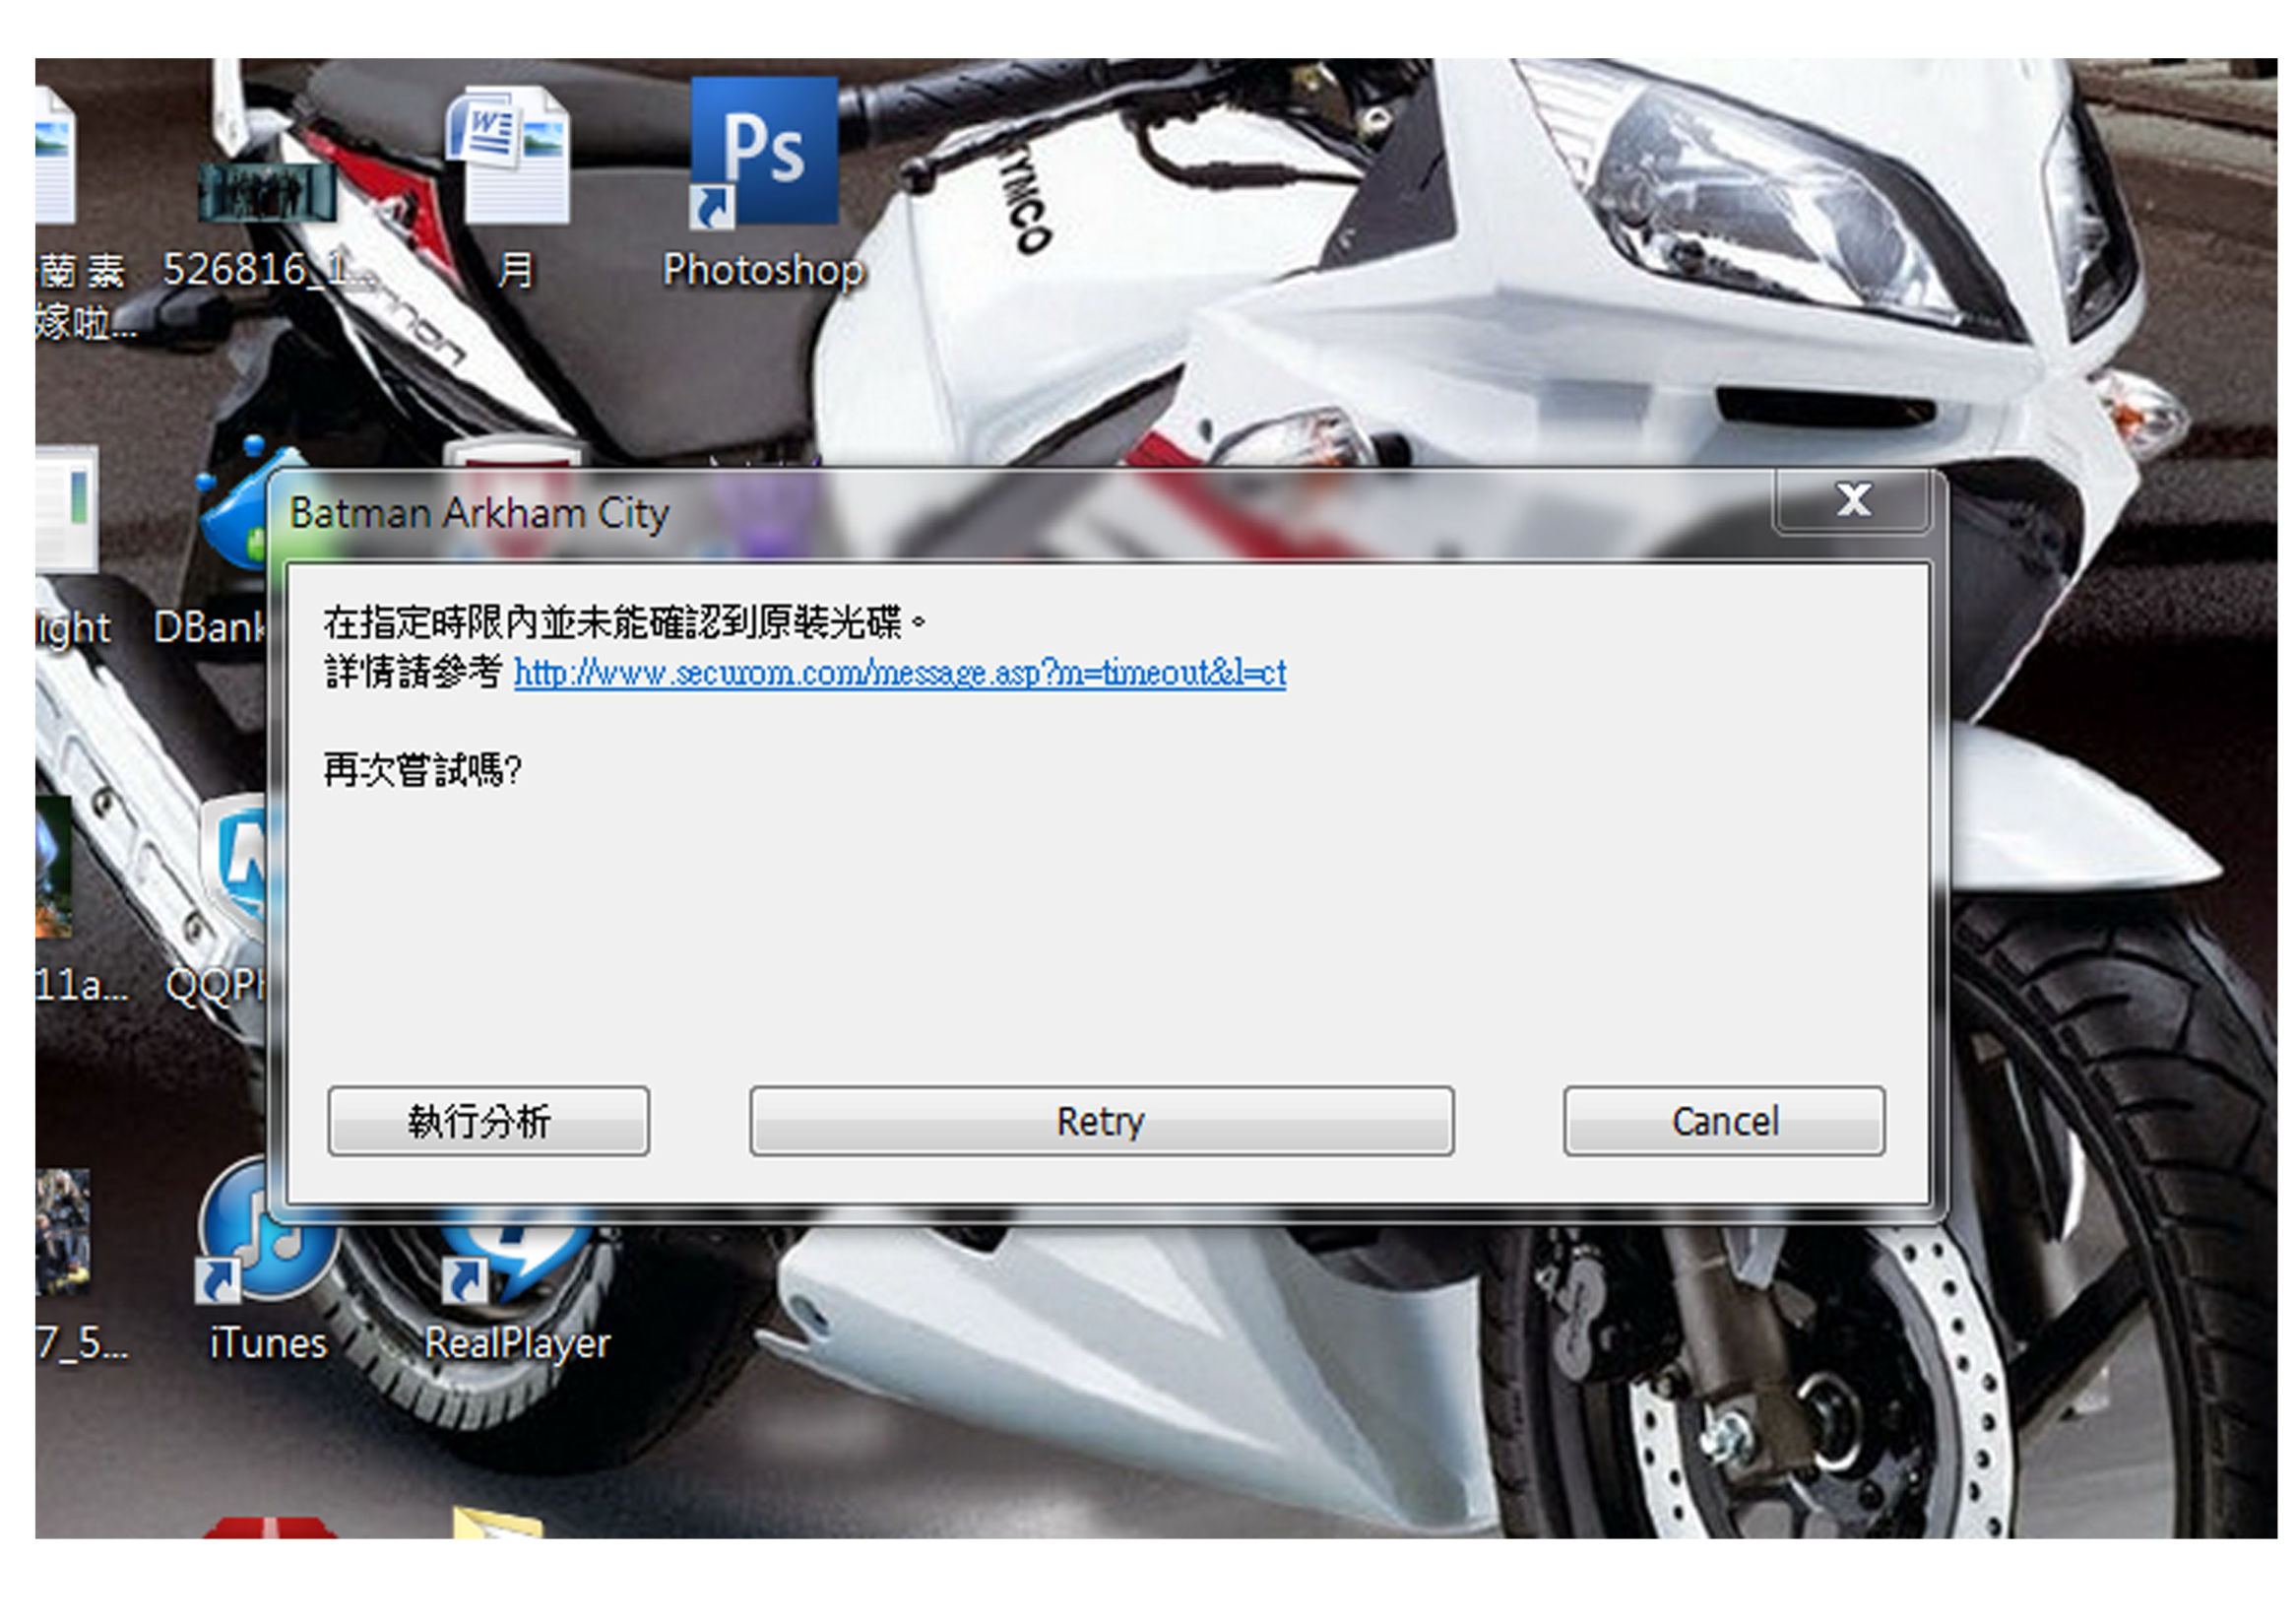2296x1624 pixels.
Task: Click the text 再次嘗試嗎?
Action: 422,770
